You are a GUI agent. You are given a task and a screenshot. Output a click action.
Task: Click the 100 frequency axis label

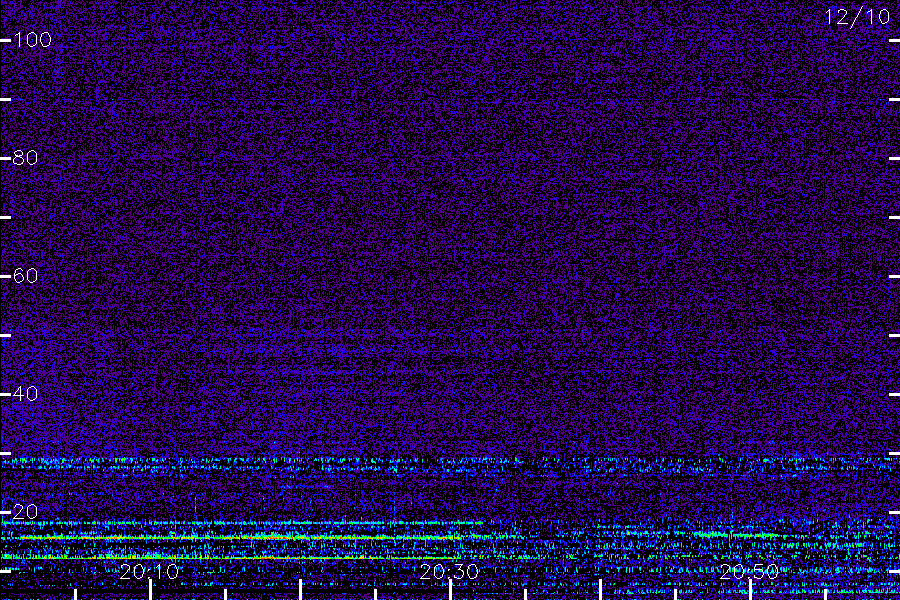[x=33, y=40]
